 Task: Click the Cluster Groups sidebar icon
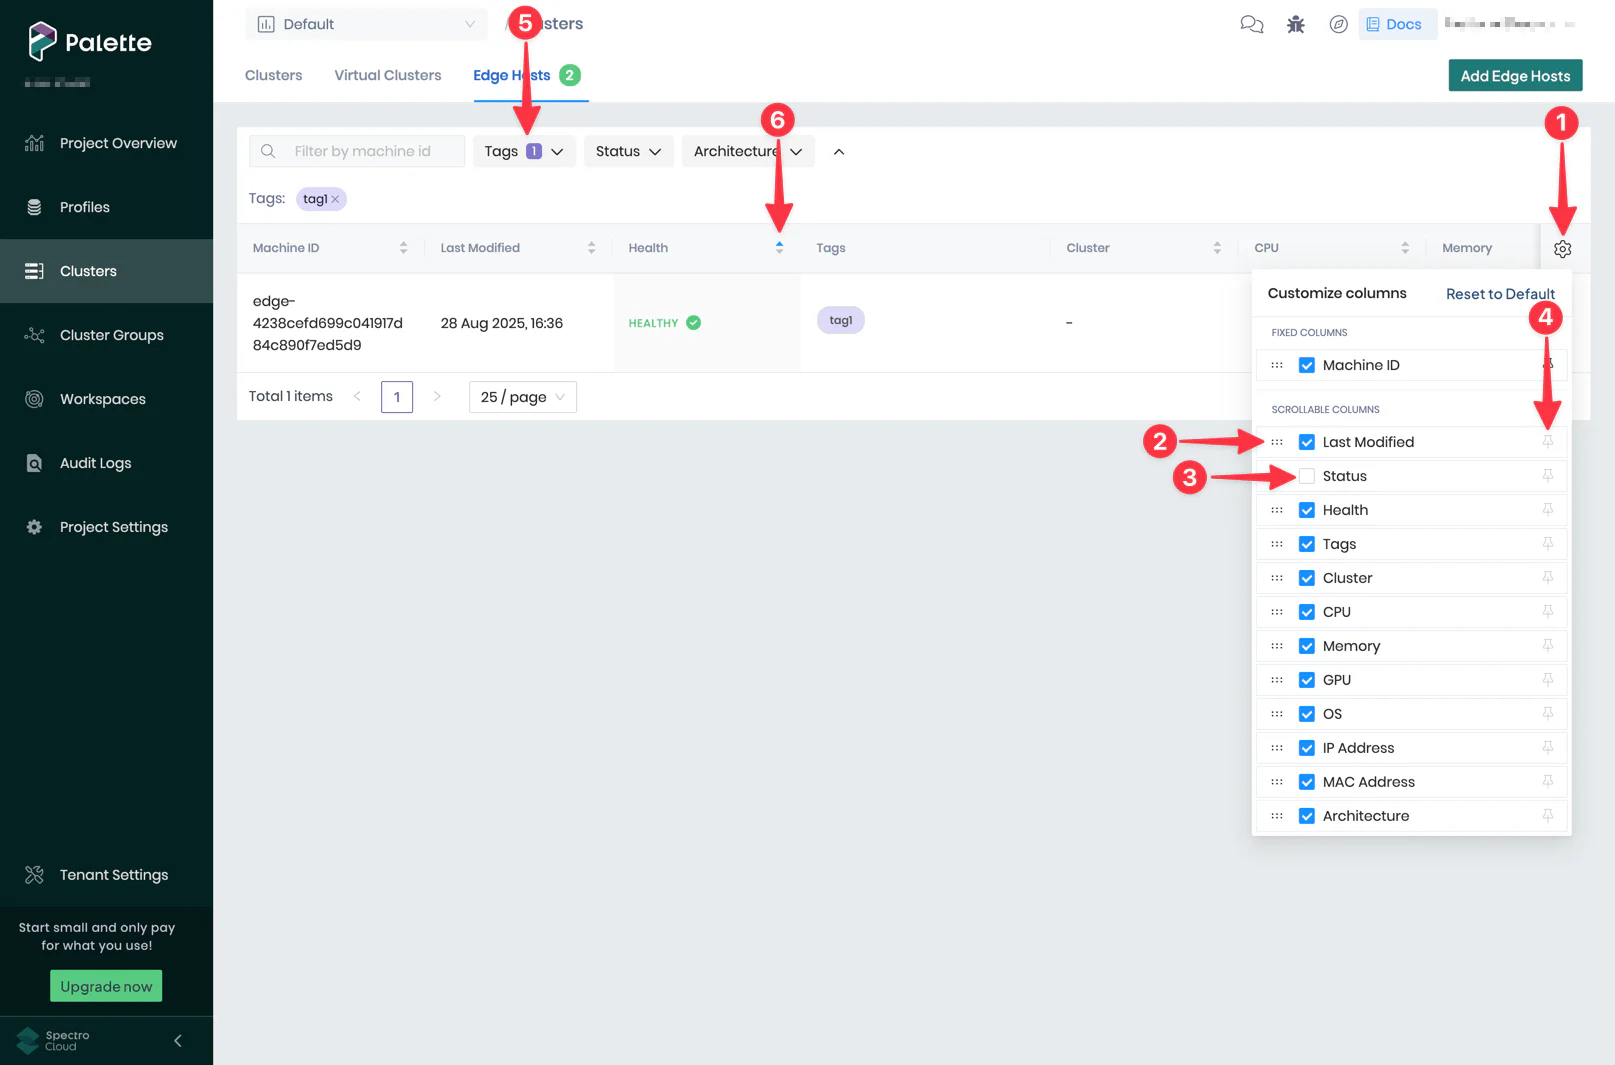pyautogui.click(x=34, y=335)
